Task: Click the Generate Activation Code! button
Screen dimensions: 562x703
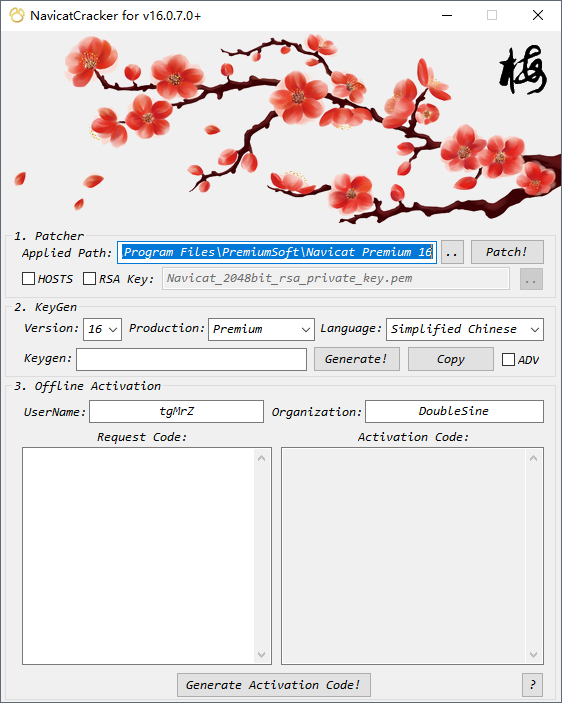Action: point(273,685)
